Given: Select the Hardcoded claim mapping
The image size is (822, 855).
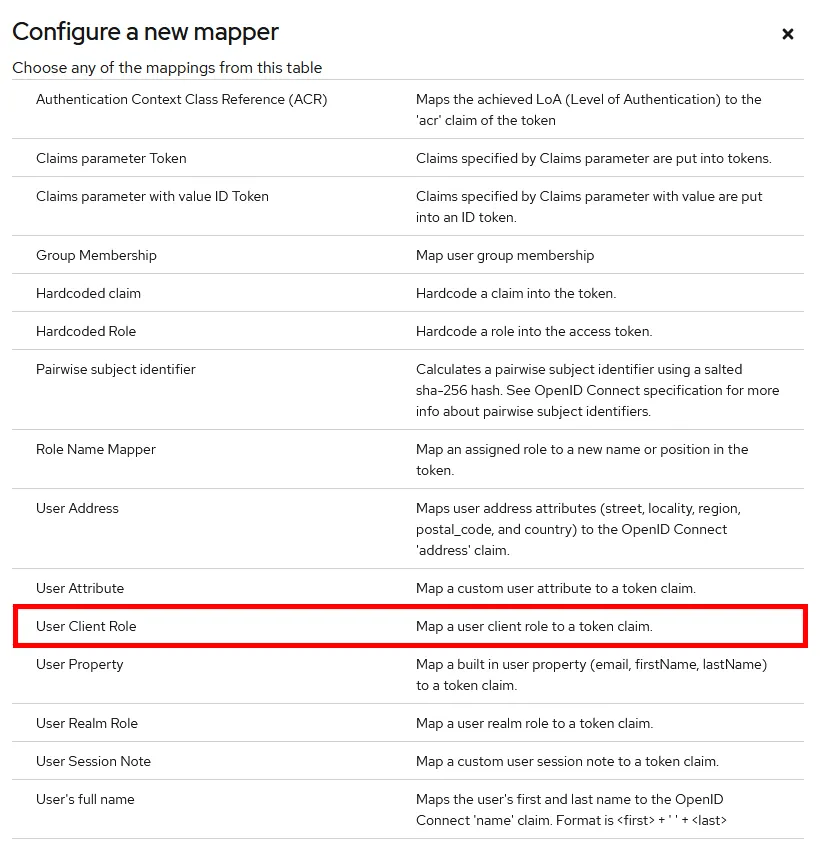Looking at the screenshot, I should (88, 293).
